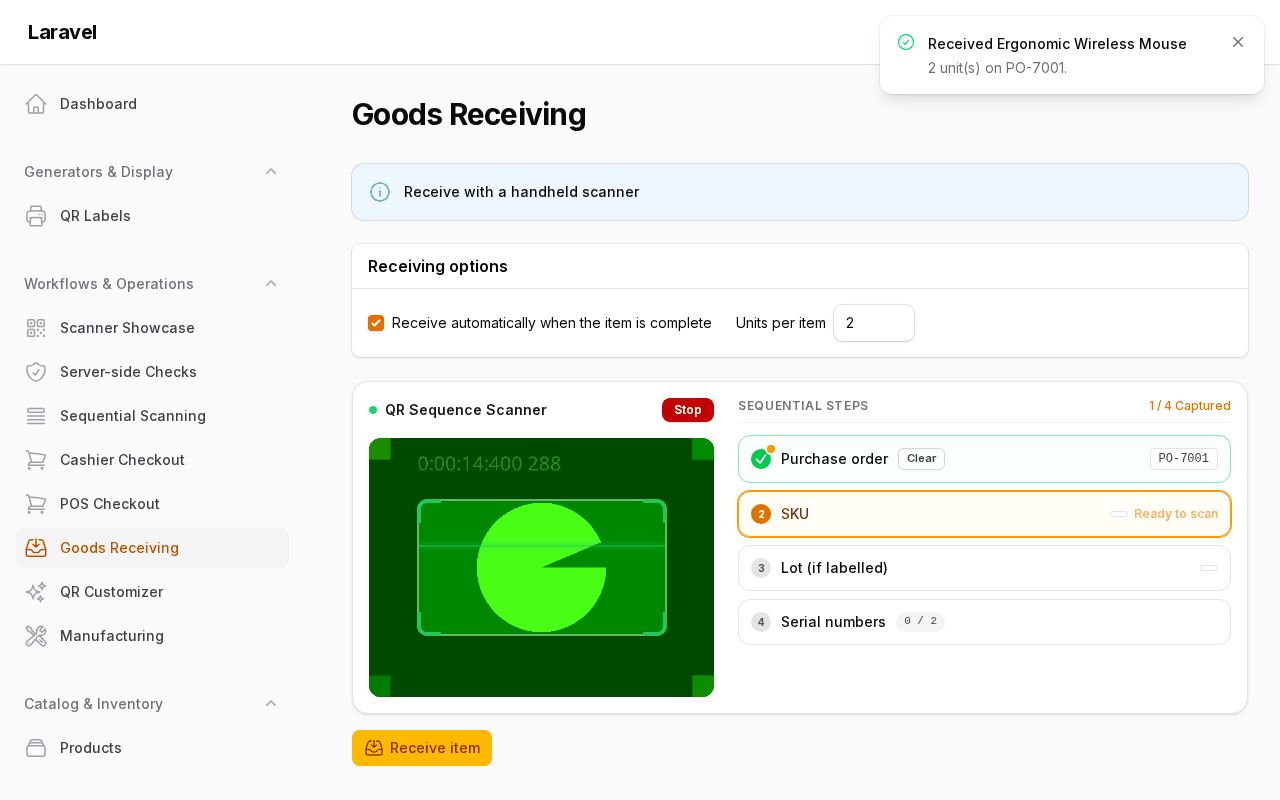Select the SKU step row
The image size is (1280, 800).
click(x=984, y=514)
